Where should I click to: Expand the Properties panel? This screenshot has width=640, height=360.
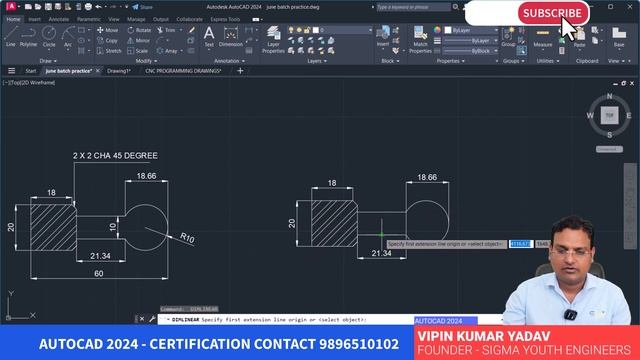(451, 61)
